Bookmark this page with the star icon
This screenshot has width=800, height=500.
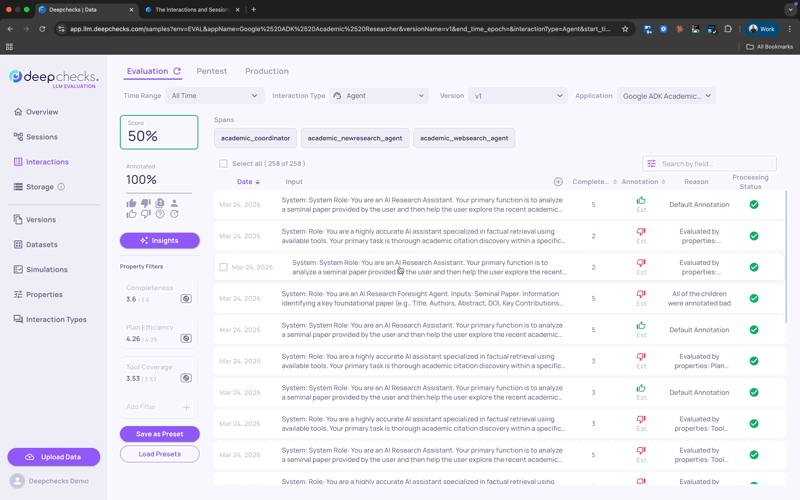(625, 29)
